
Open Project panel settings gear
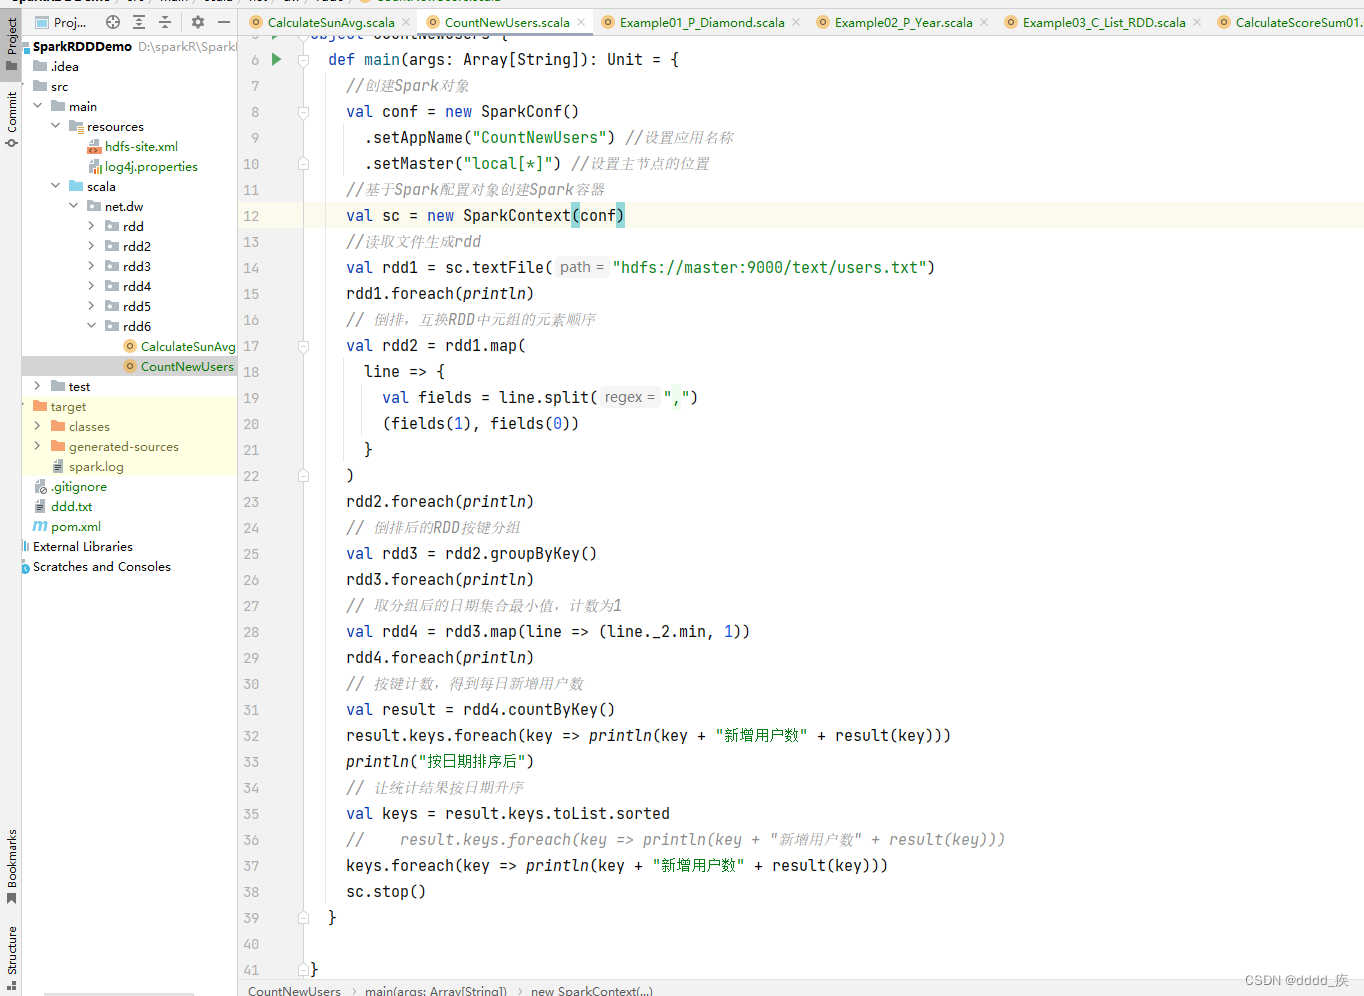point(198,22)
